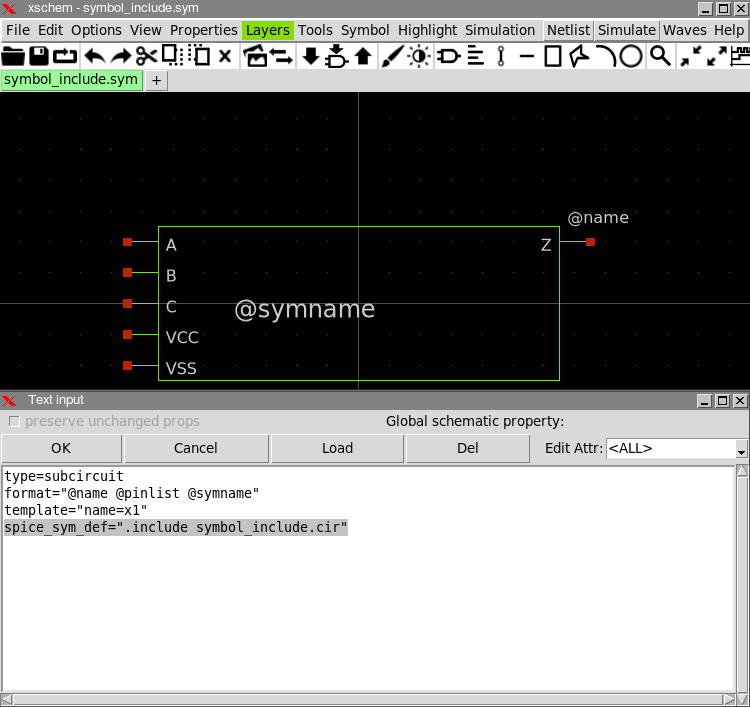Click the Delete X toolbar icon

coord(225,56)
